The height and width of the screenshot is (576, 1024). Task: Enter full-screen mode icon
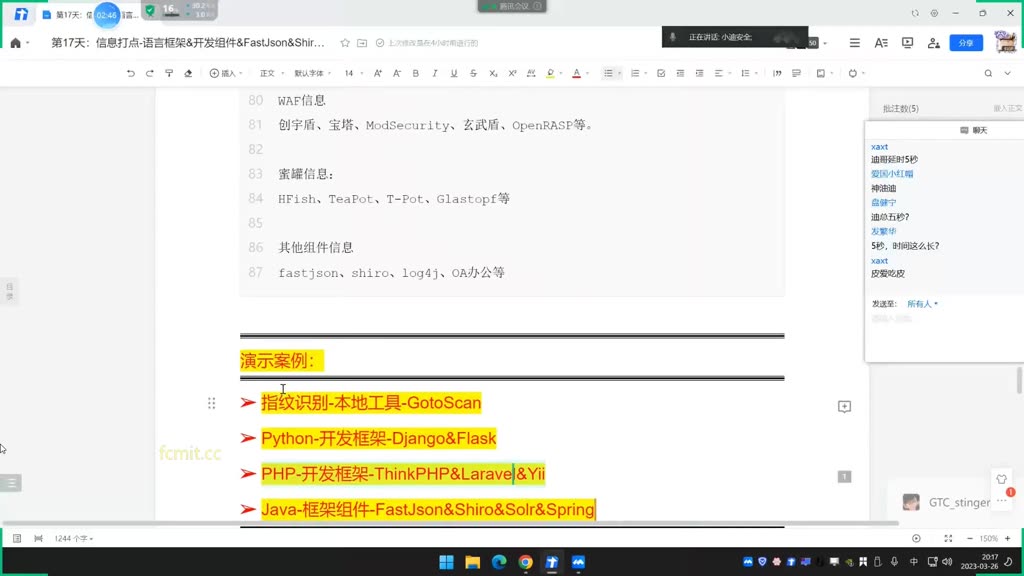(x=948, y=538)
